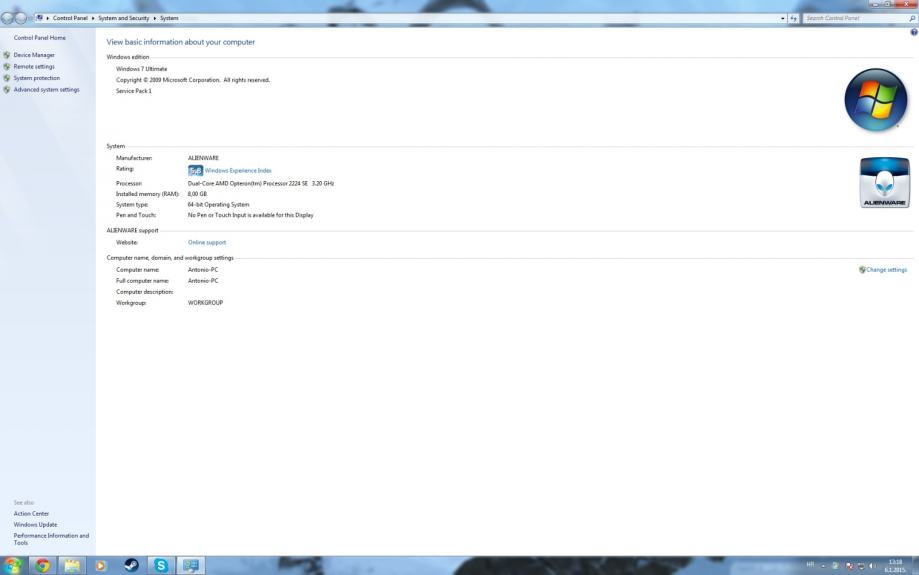Click the Advanced system settings shield icon
Image resolution: width=919 pixels, height=575 pixels.
click(7, 90)
